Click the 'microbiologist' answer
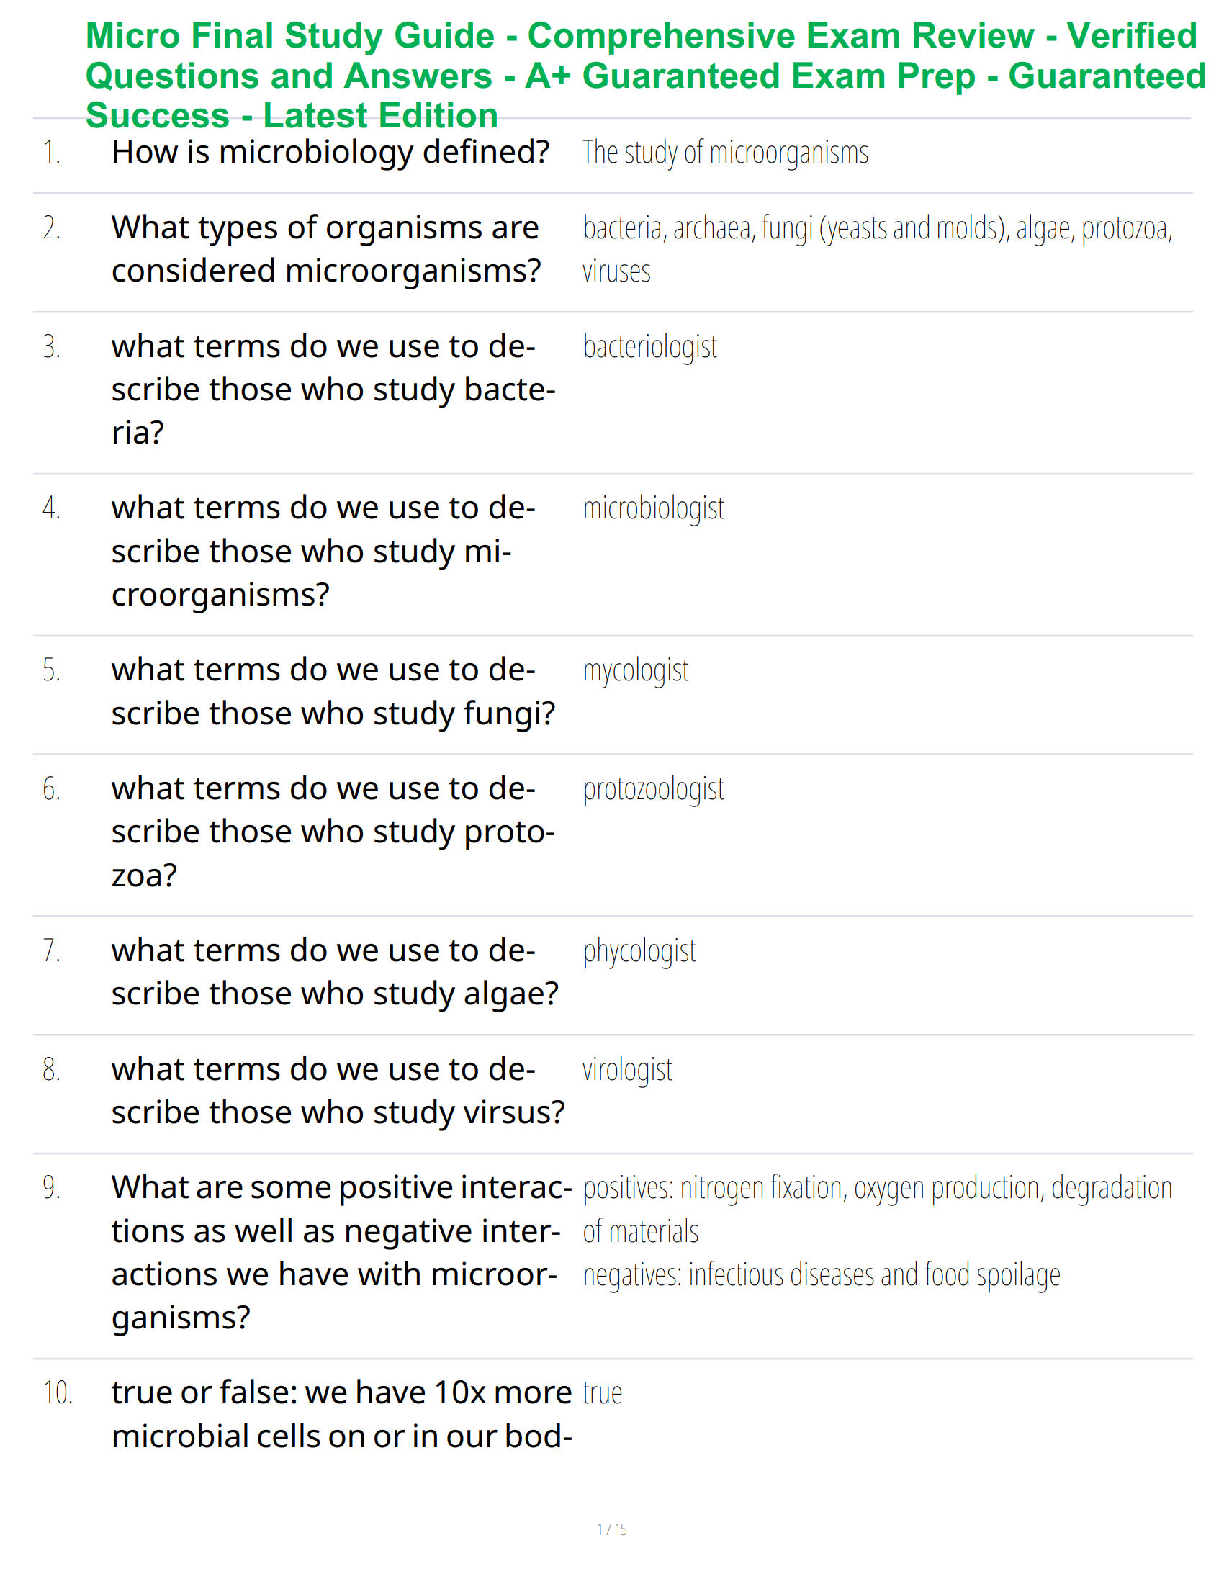The image size is (1224, 1584). pos(654,509)
